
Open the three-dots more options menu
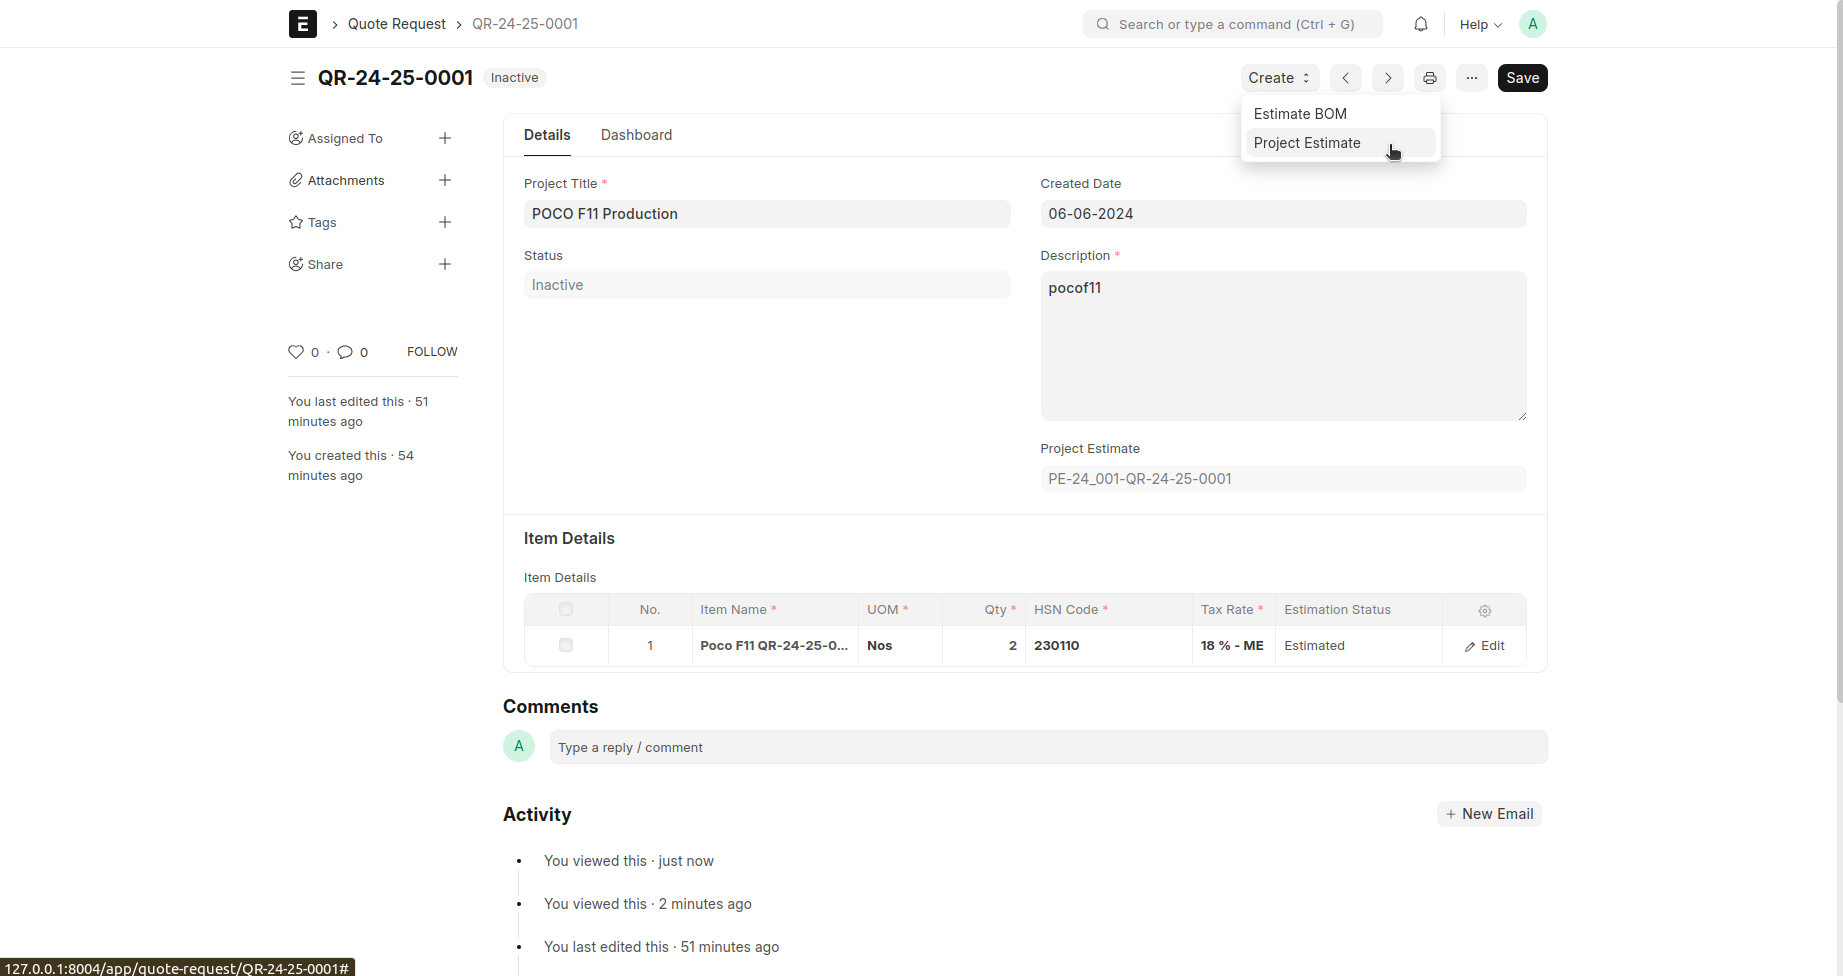tap(1472, 78)
